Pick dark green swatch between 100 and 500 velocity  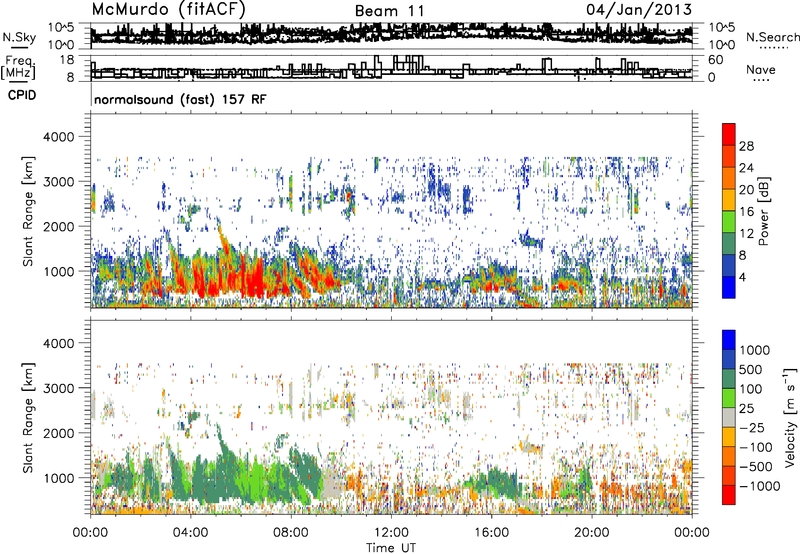click(x=729, y=379)
